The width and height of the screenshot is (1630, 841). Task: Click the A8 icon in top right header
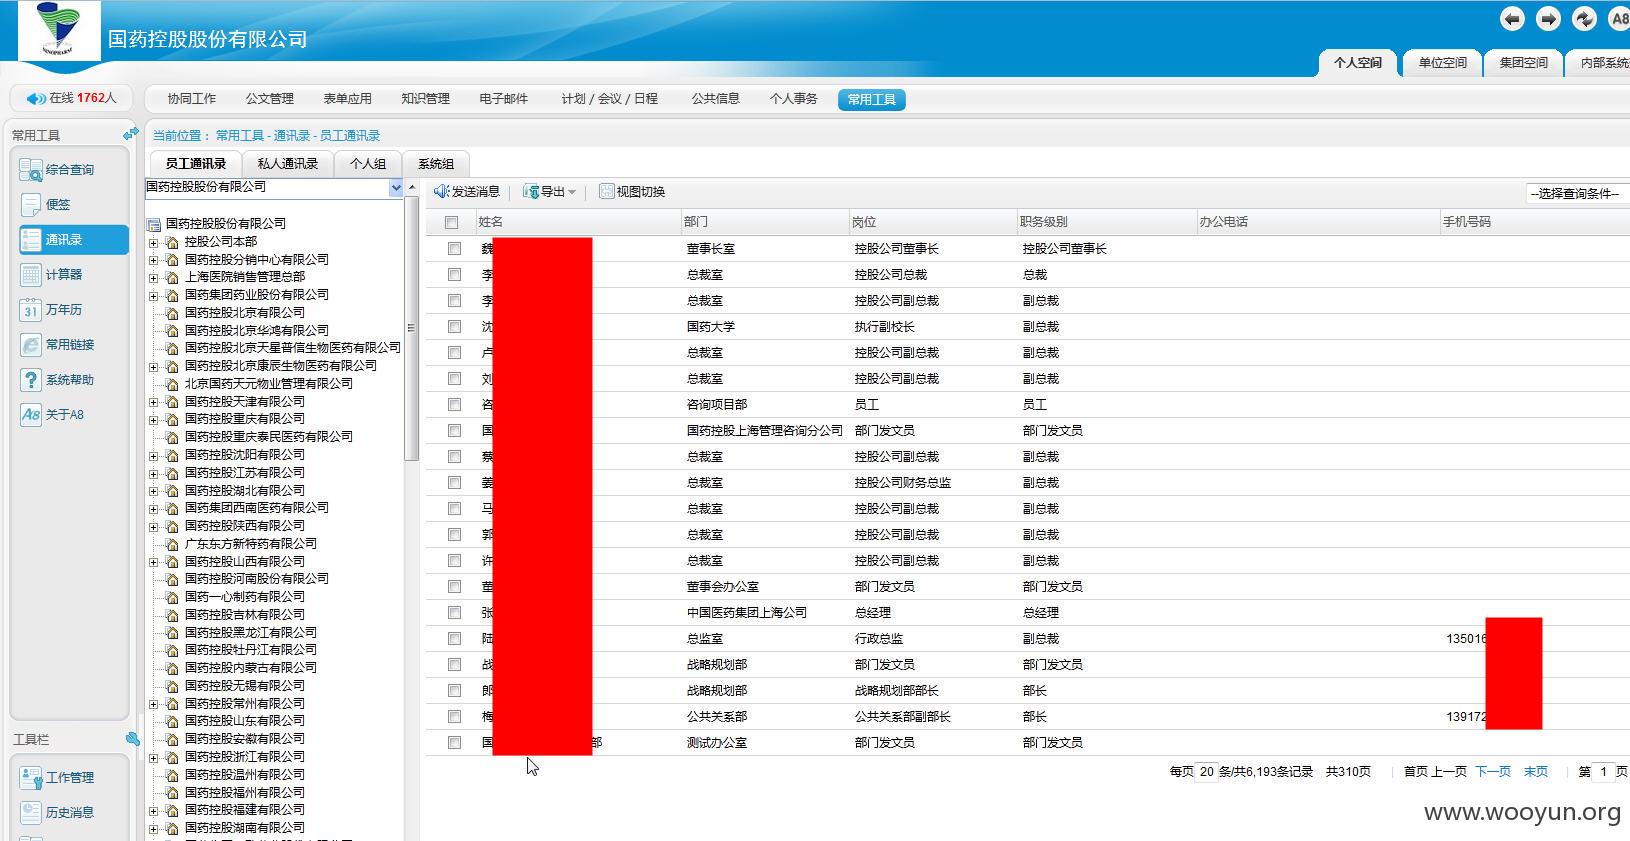click(x=1619, y=19)
